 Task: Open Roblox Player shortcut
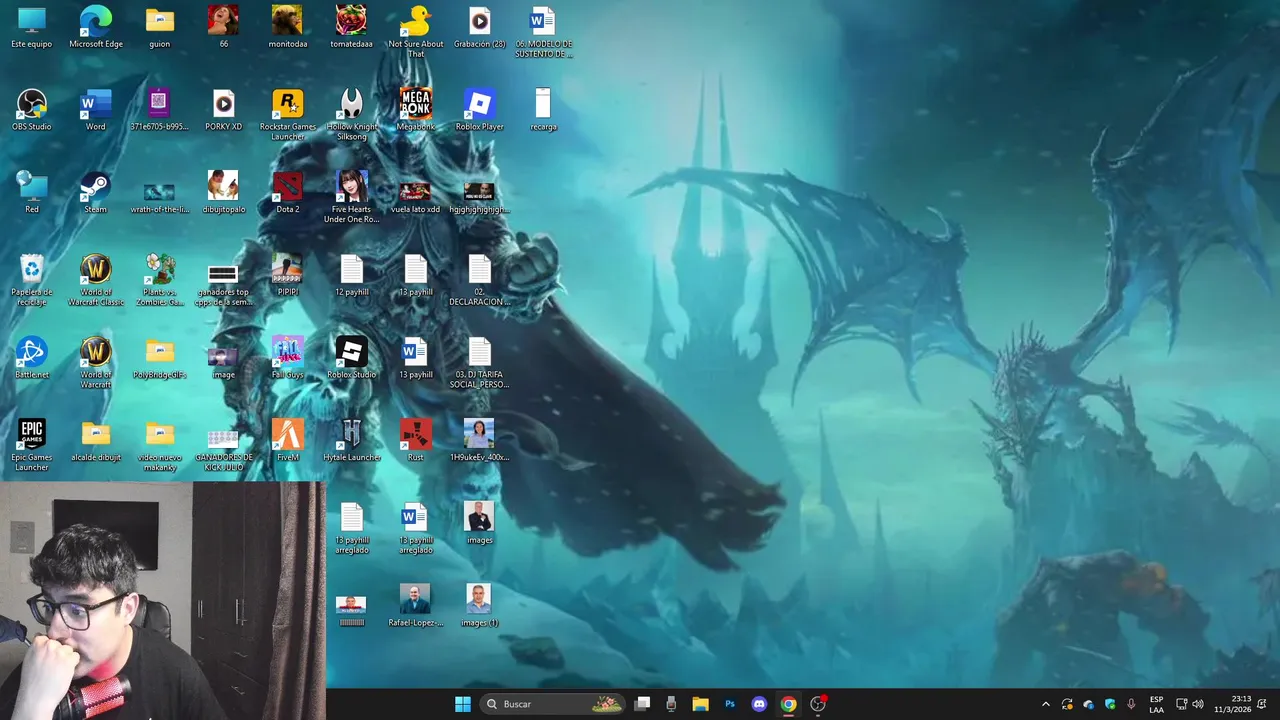click(480, 110)
